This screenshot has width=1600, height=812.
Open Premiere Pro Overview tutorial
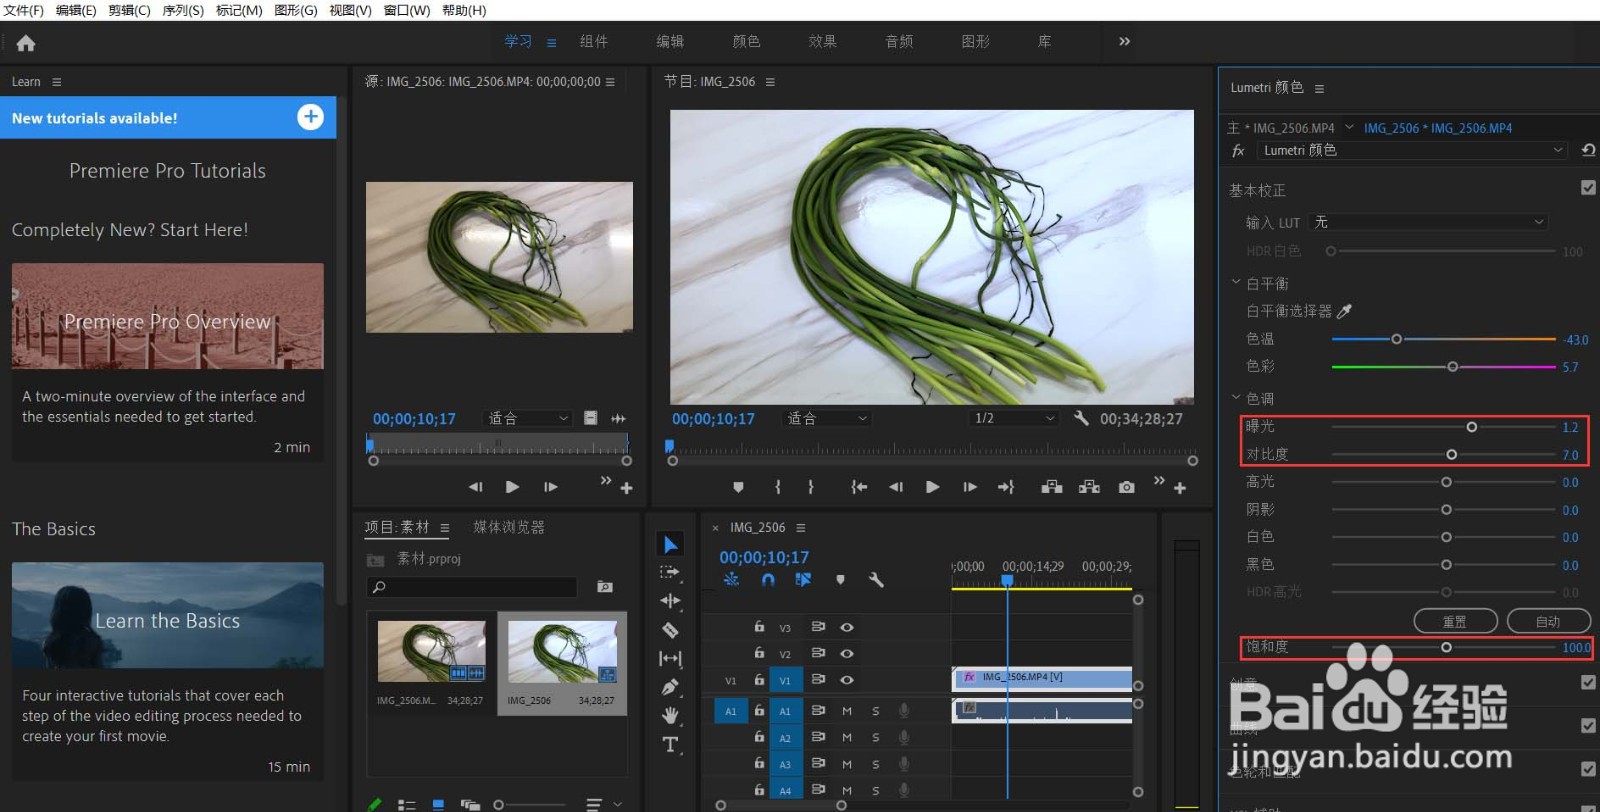pos(168,316)
